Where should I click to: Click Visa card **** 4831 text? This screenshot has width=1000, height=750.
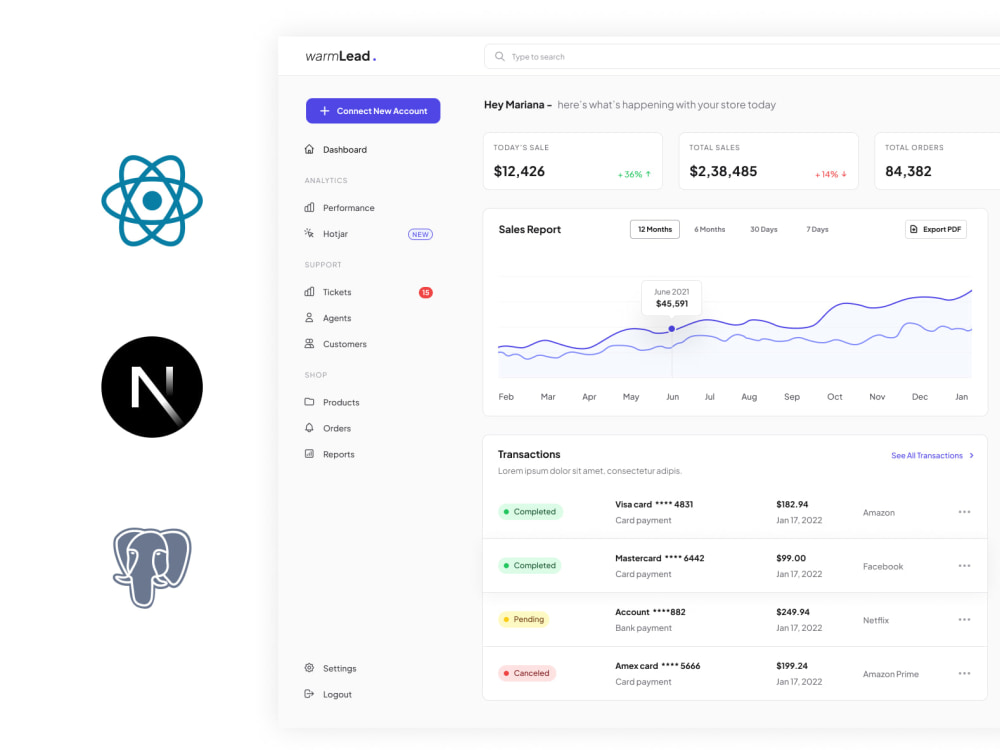654,504
